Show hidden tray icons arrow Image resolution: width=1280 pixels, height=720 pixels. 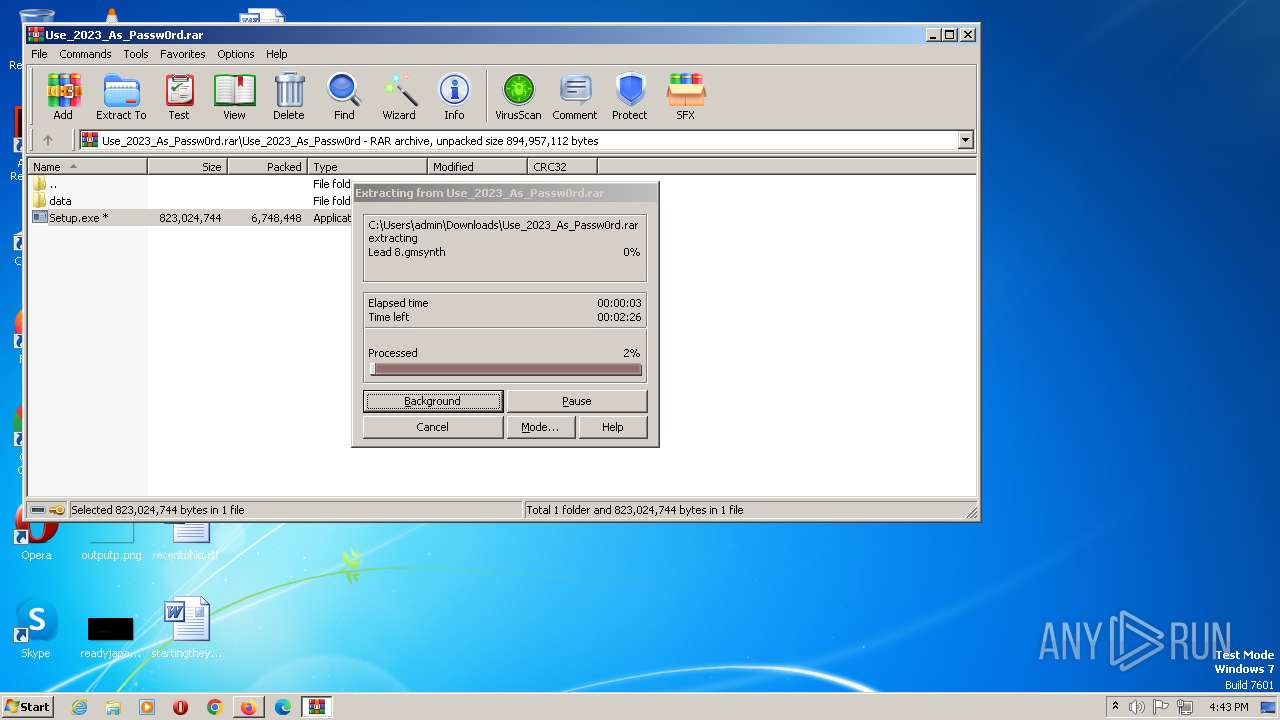[1115, 707]
